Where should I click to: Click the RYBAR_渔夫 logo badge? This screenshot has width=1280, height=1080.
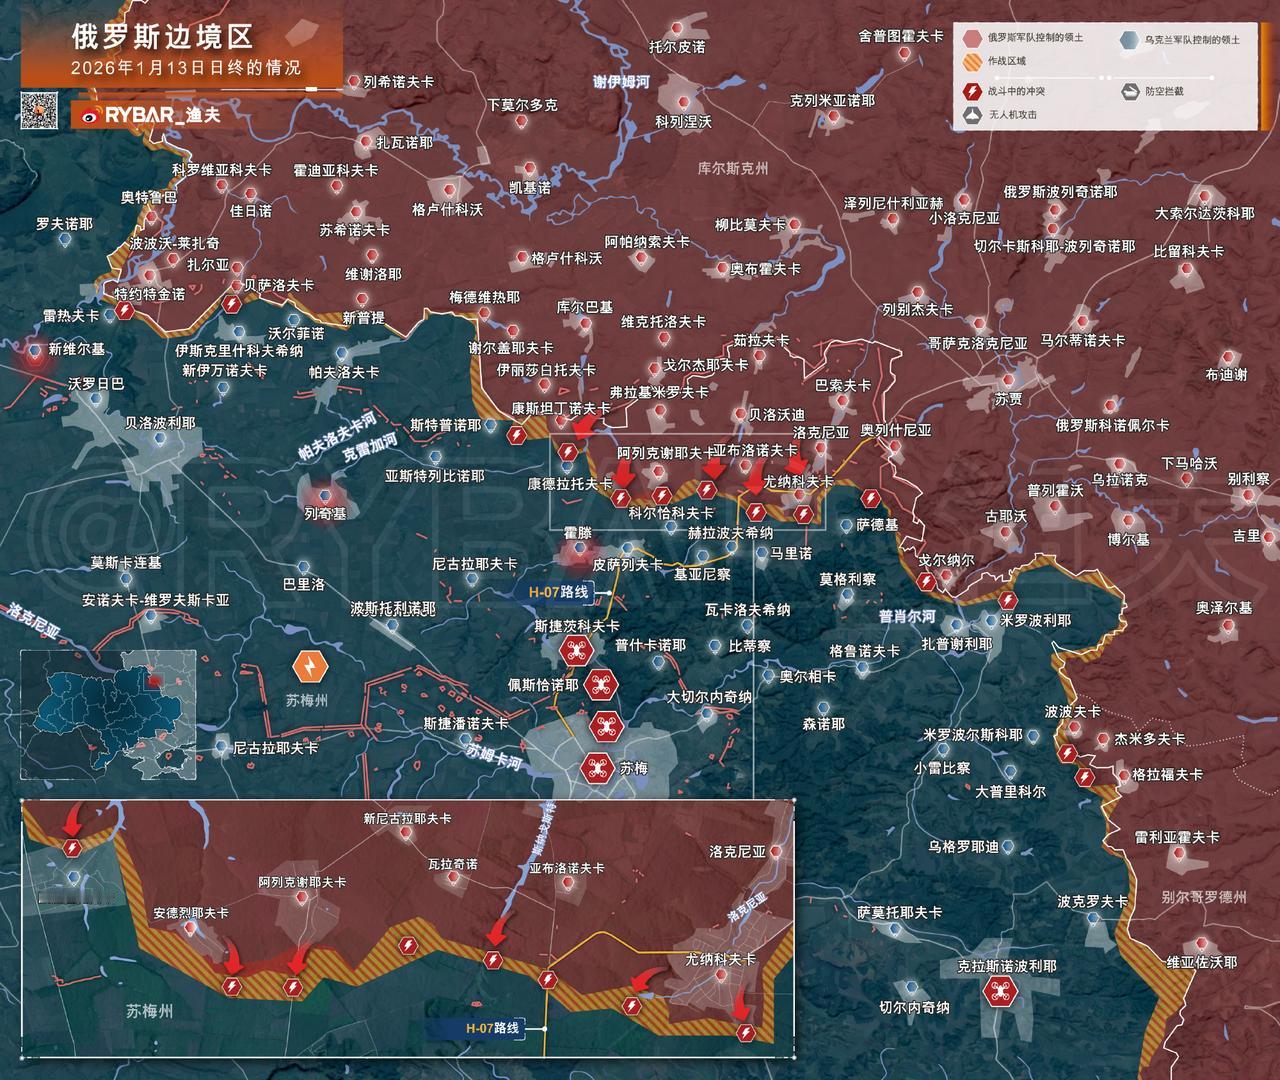pos(150,116)
